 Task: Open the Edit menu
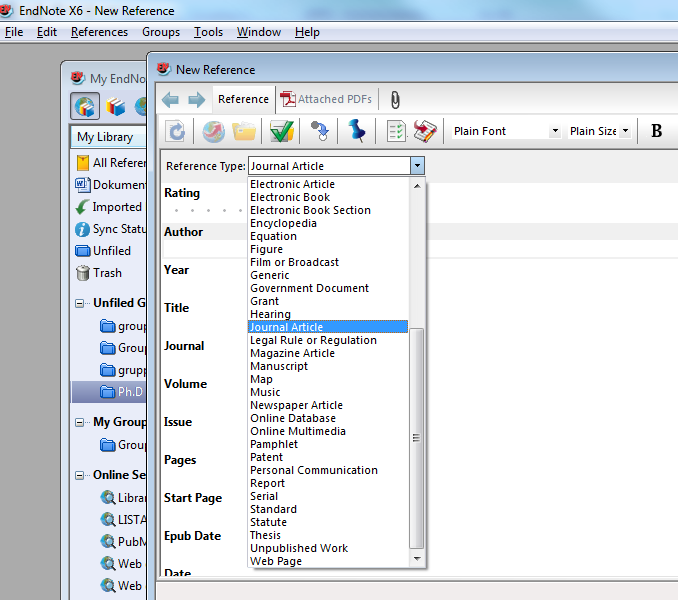(47, 32)
